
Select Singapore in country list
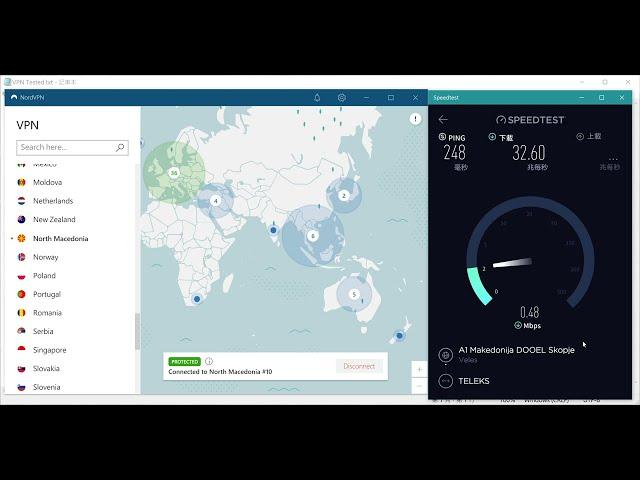(x=49, y=350)
